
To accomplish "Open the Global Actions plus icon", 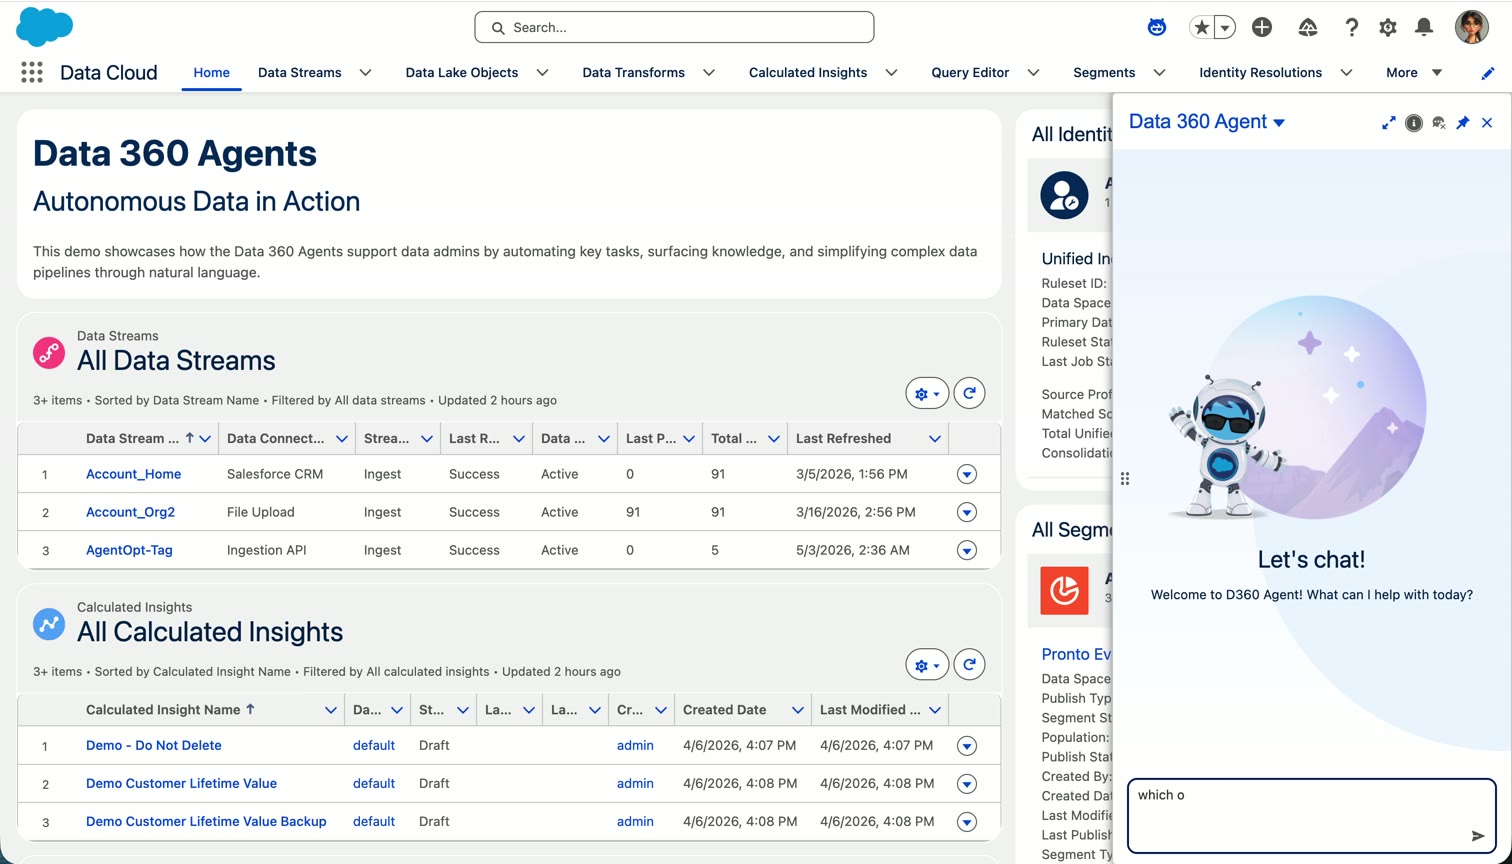I will click(x=1262, y=28).
